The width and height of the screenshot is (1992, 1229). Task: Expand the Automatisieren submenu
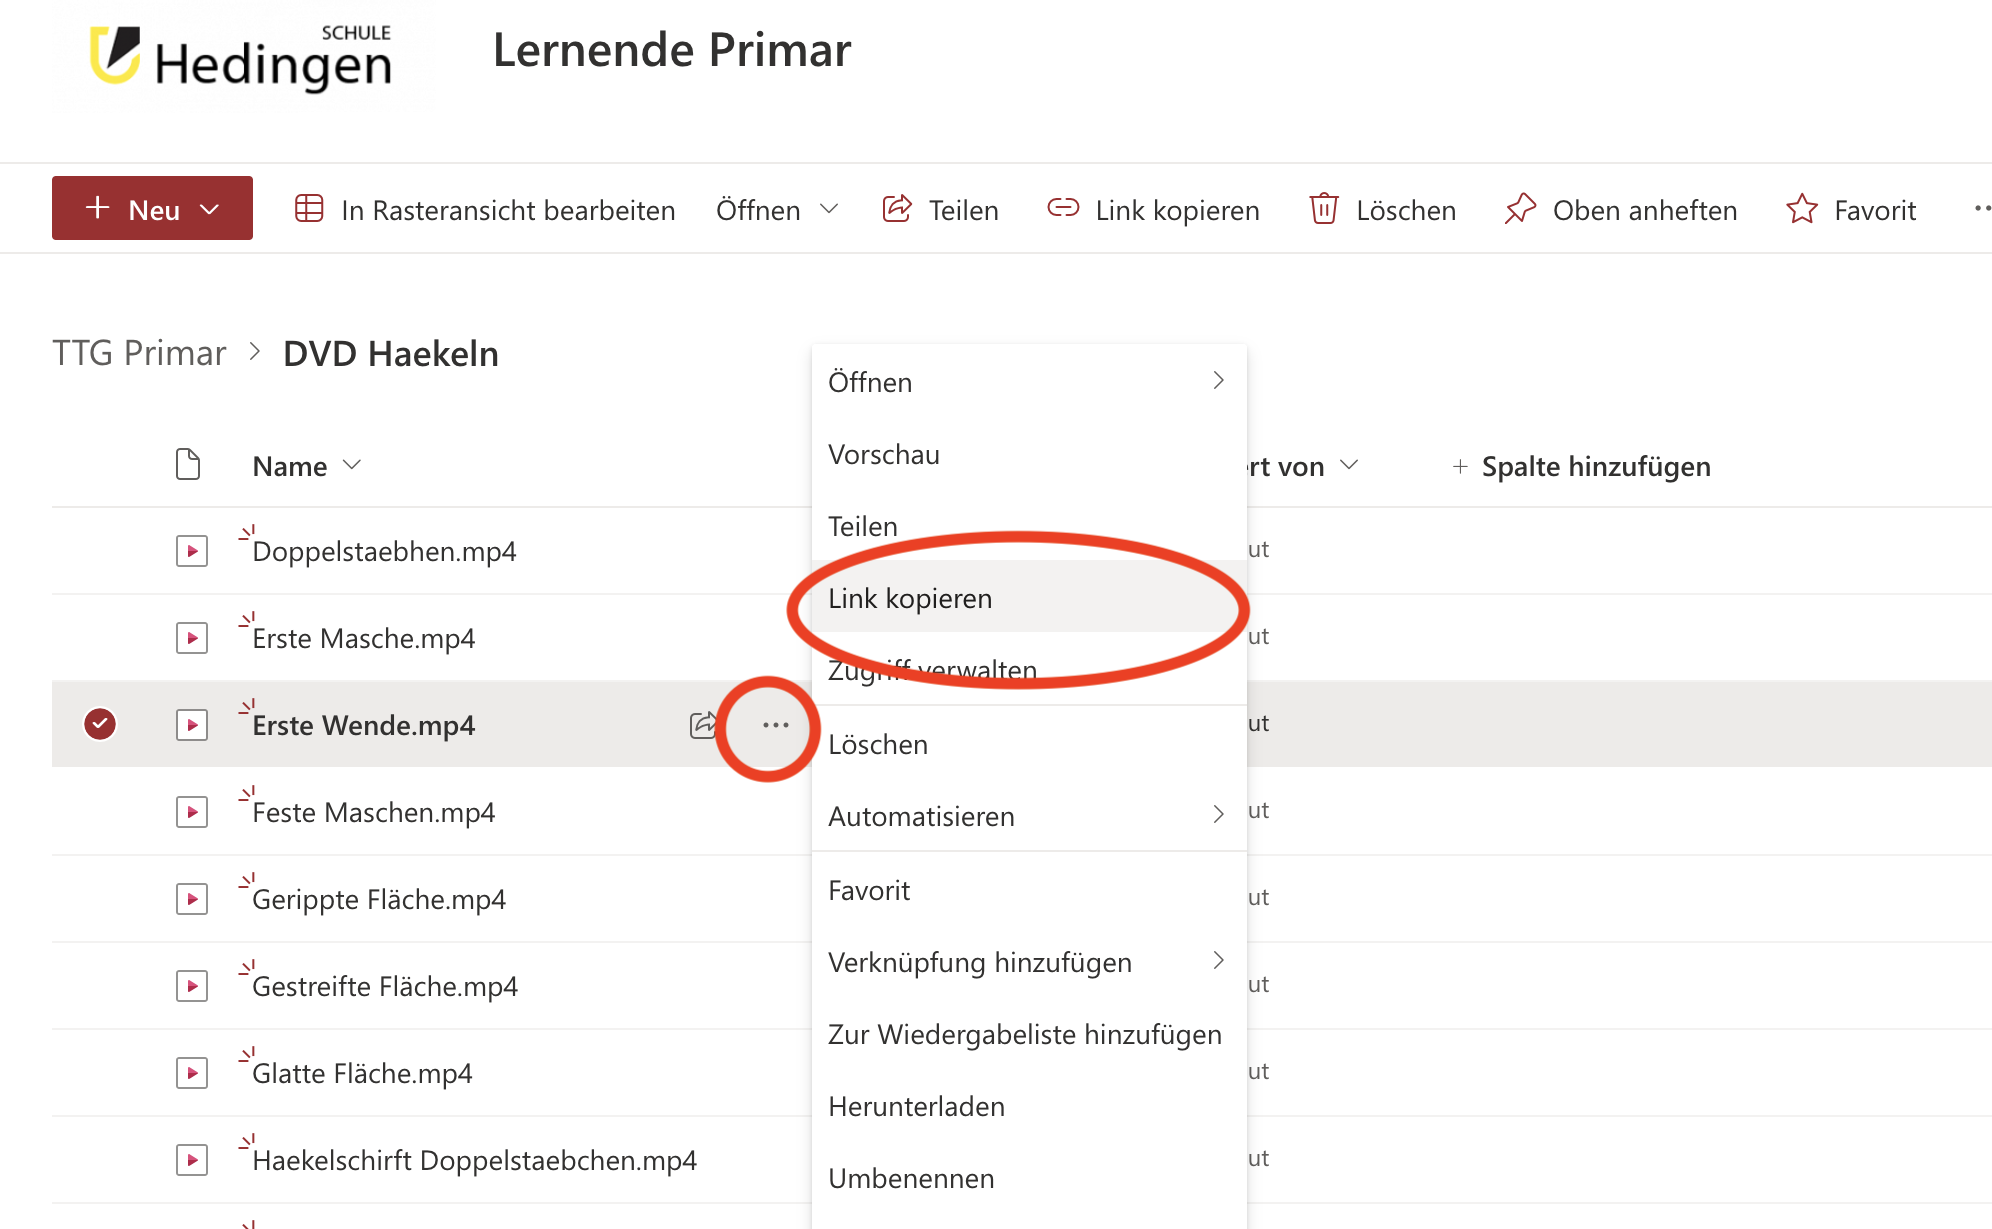[x=1026, y=816]
